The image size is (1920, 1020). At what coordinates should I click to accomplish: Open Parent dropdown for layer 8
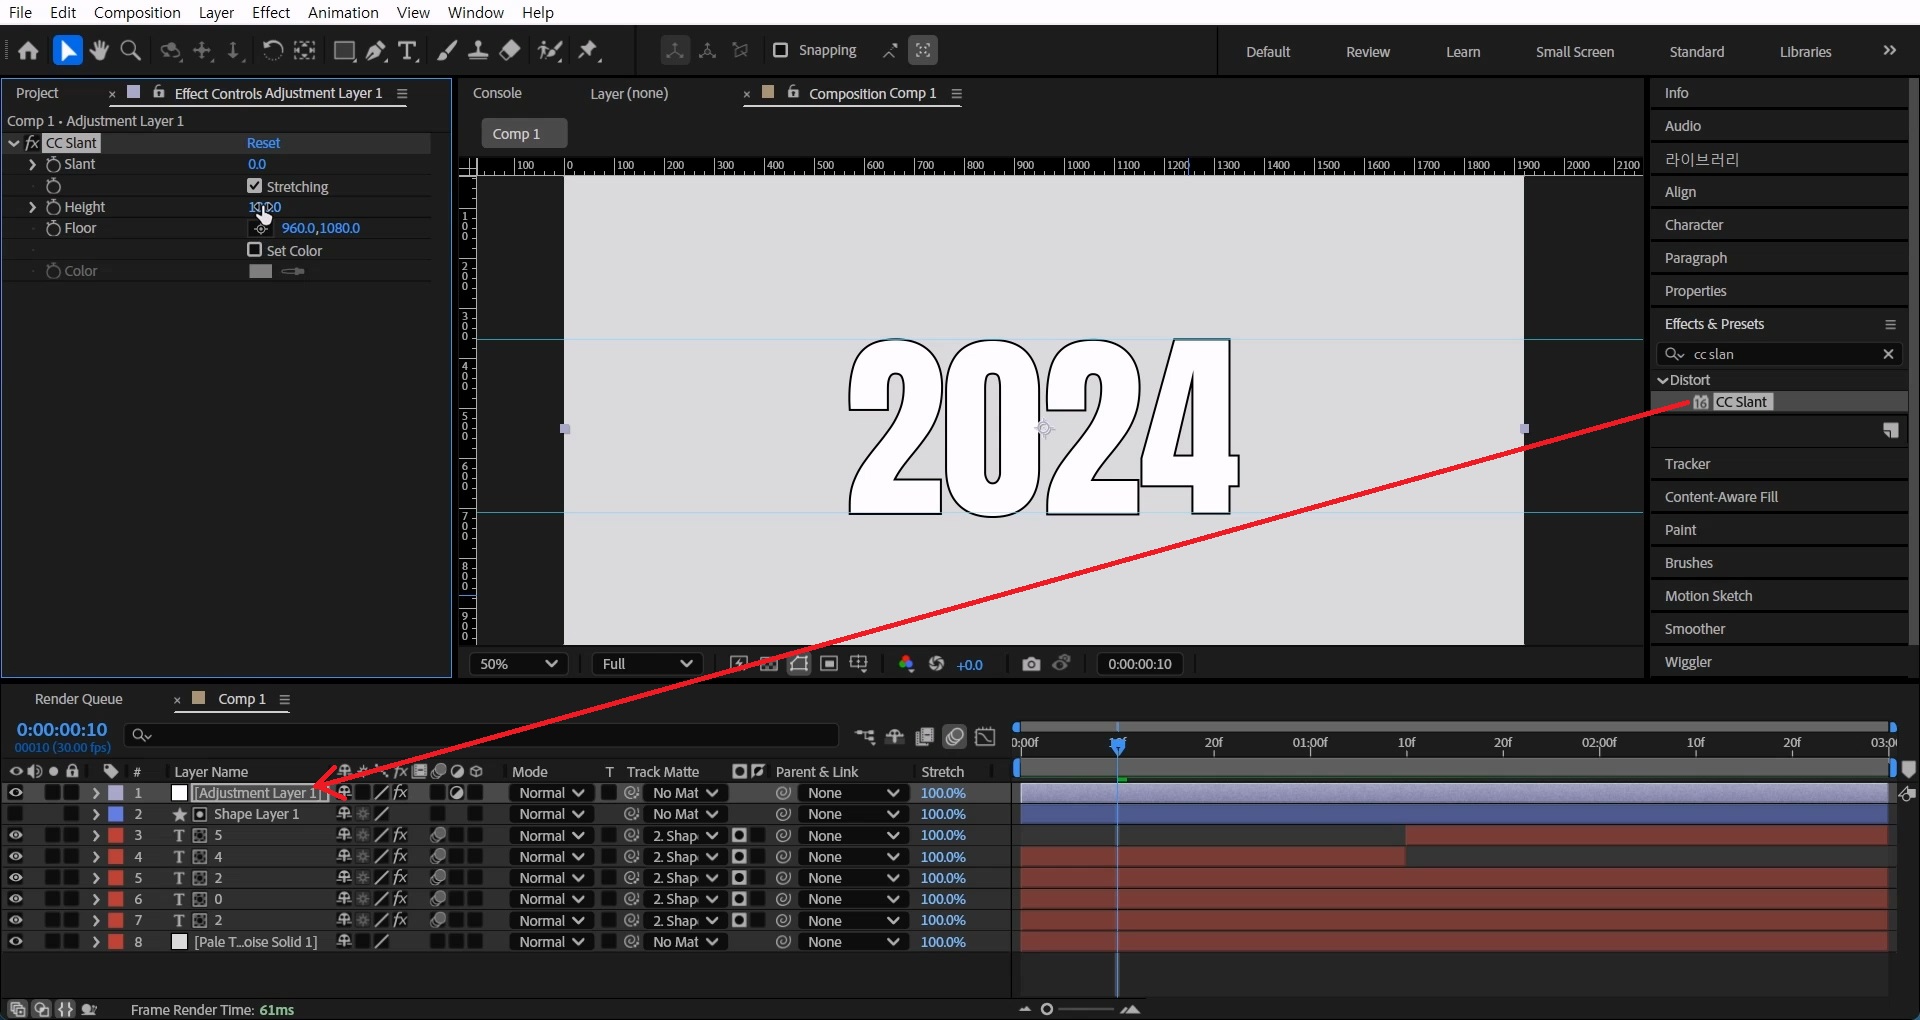(853, 942)
